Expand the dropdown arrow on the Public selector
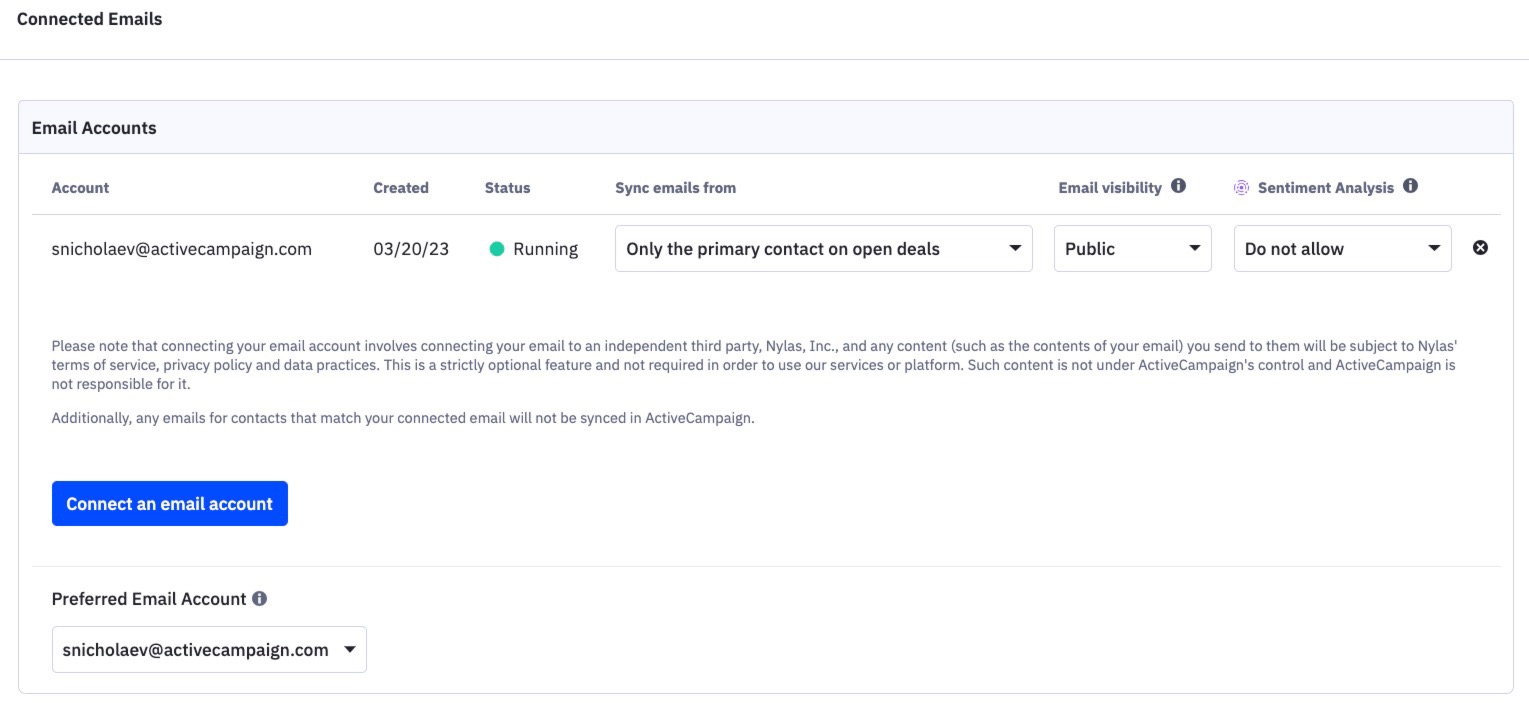The image size is (1529, 703). click(1197, 248)
